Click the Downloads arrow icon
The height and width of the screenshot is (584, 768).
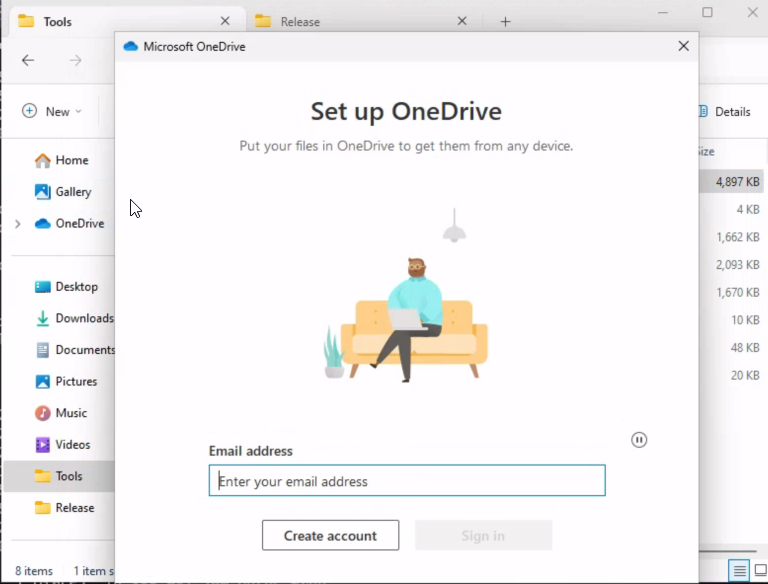[43, 318]
